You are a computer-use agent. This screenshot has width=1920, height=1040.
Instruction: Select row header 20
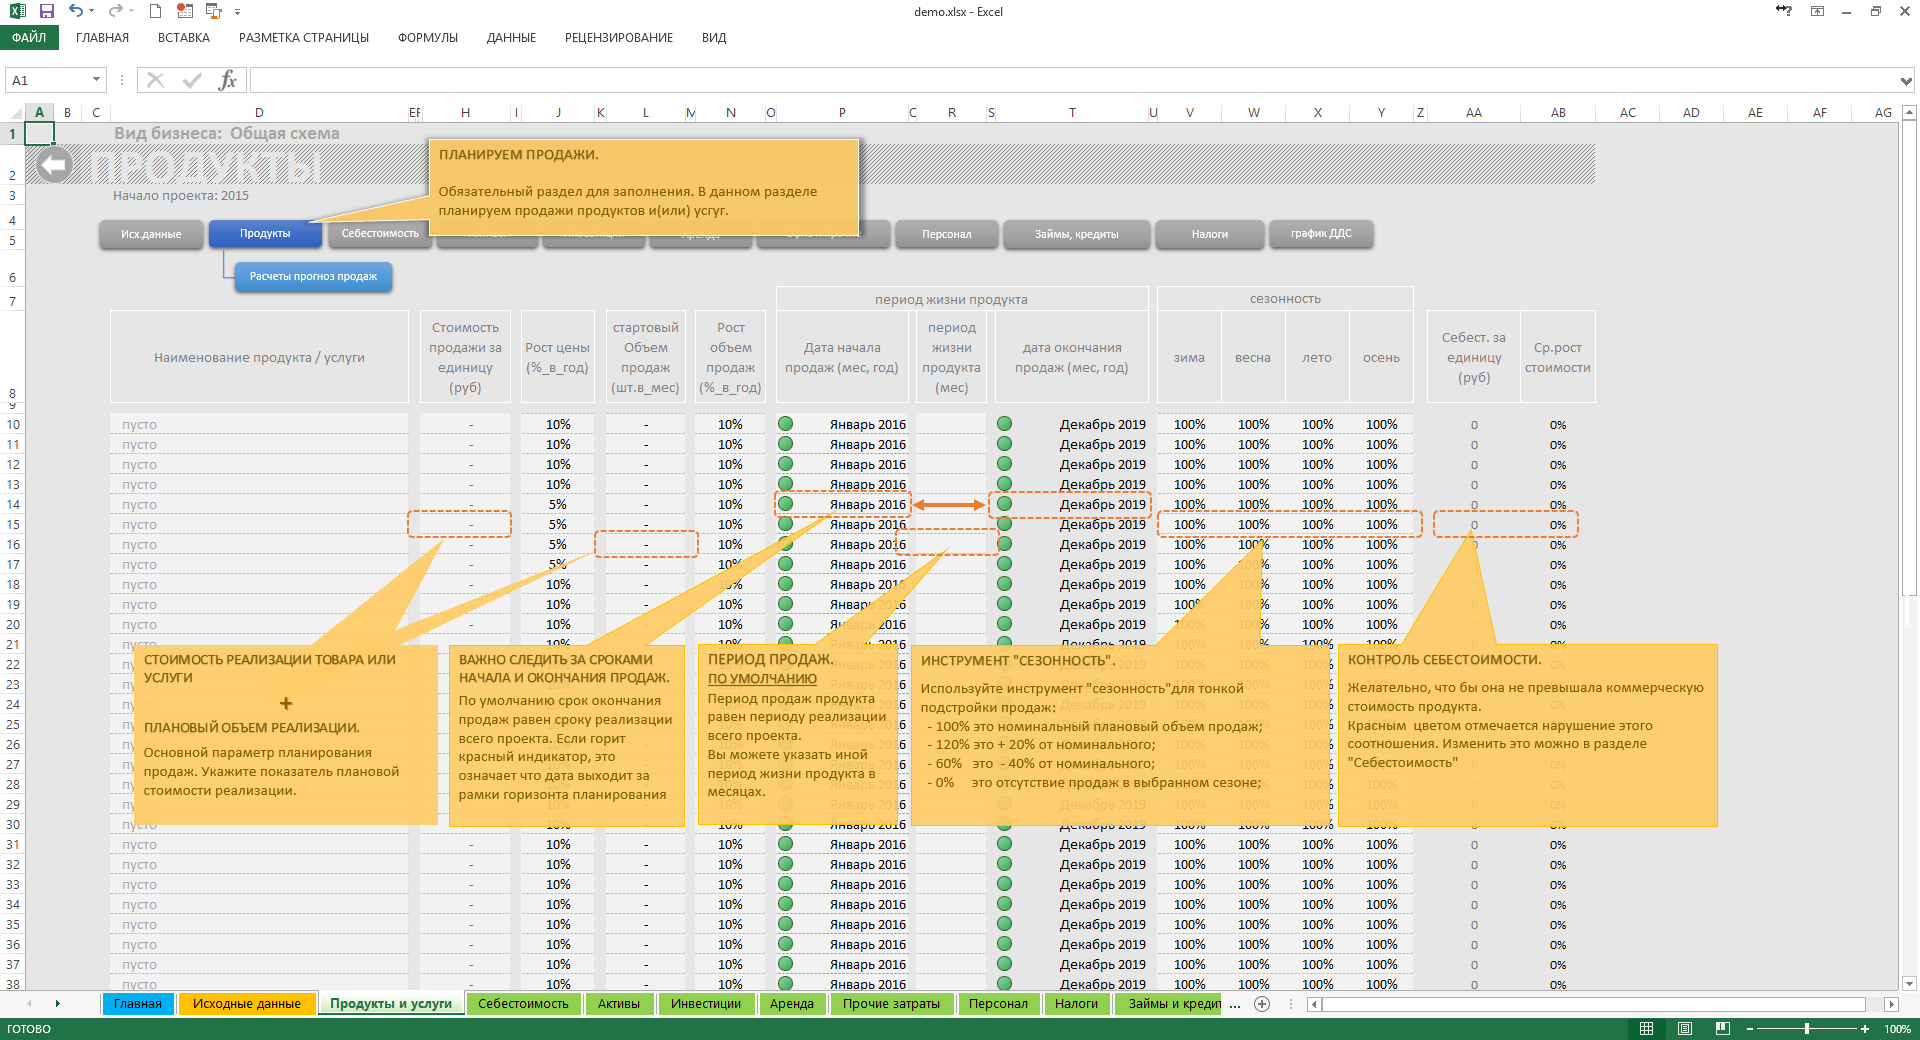coord(13,625)
